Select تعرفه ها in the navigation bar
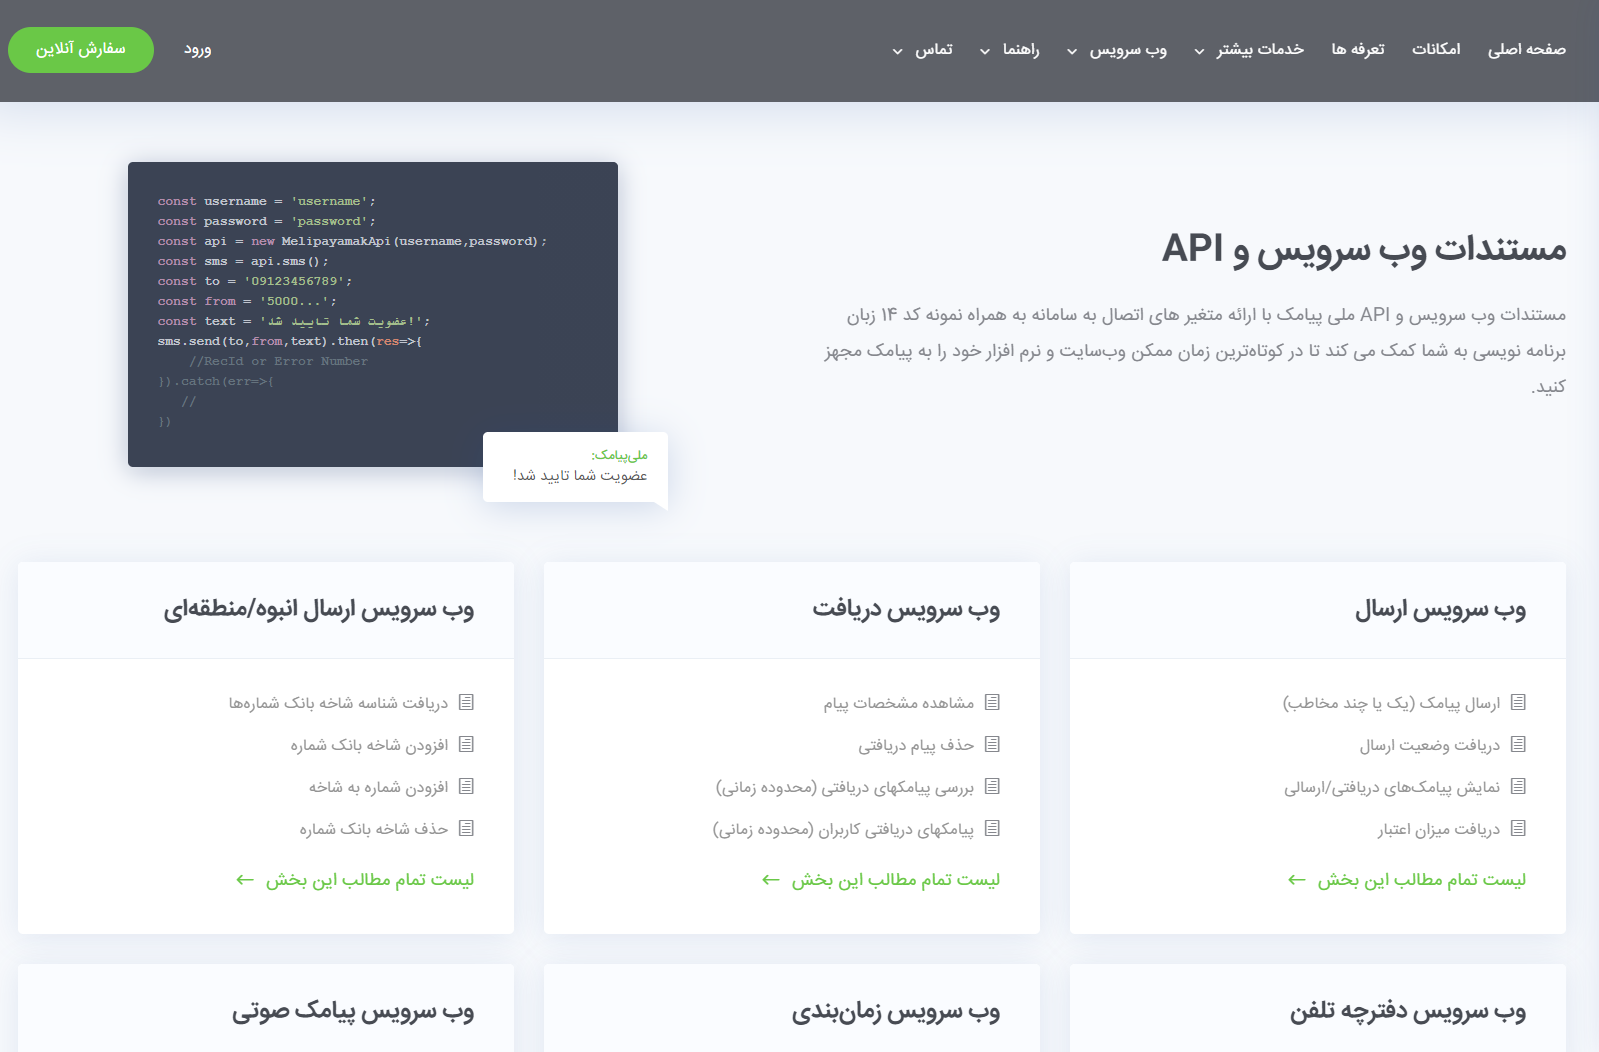This screenshot has height=1052, width=1599. coord(1357,50)
